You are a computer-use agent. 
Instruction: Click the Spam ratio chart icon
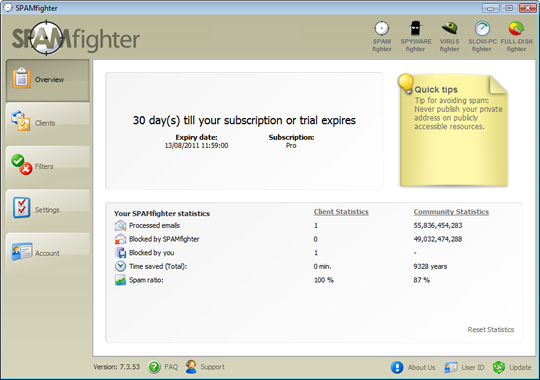[x=120, y=280]
